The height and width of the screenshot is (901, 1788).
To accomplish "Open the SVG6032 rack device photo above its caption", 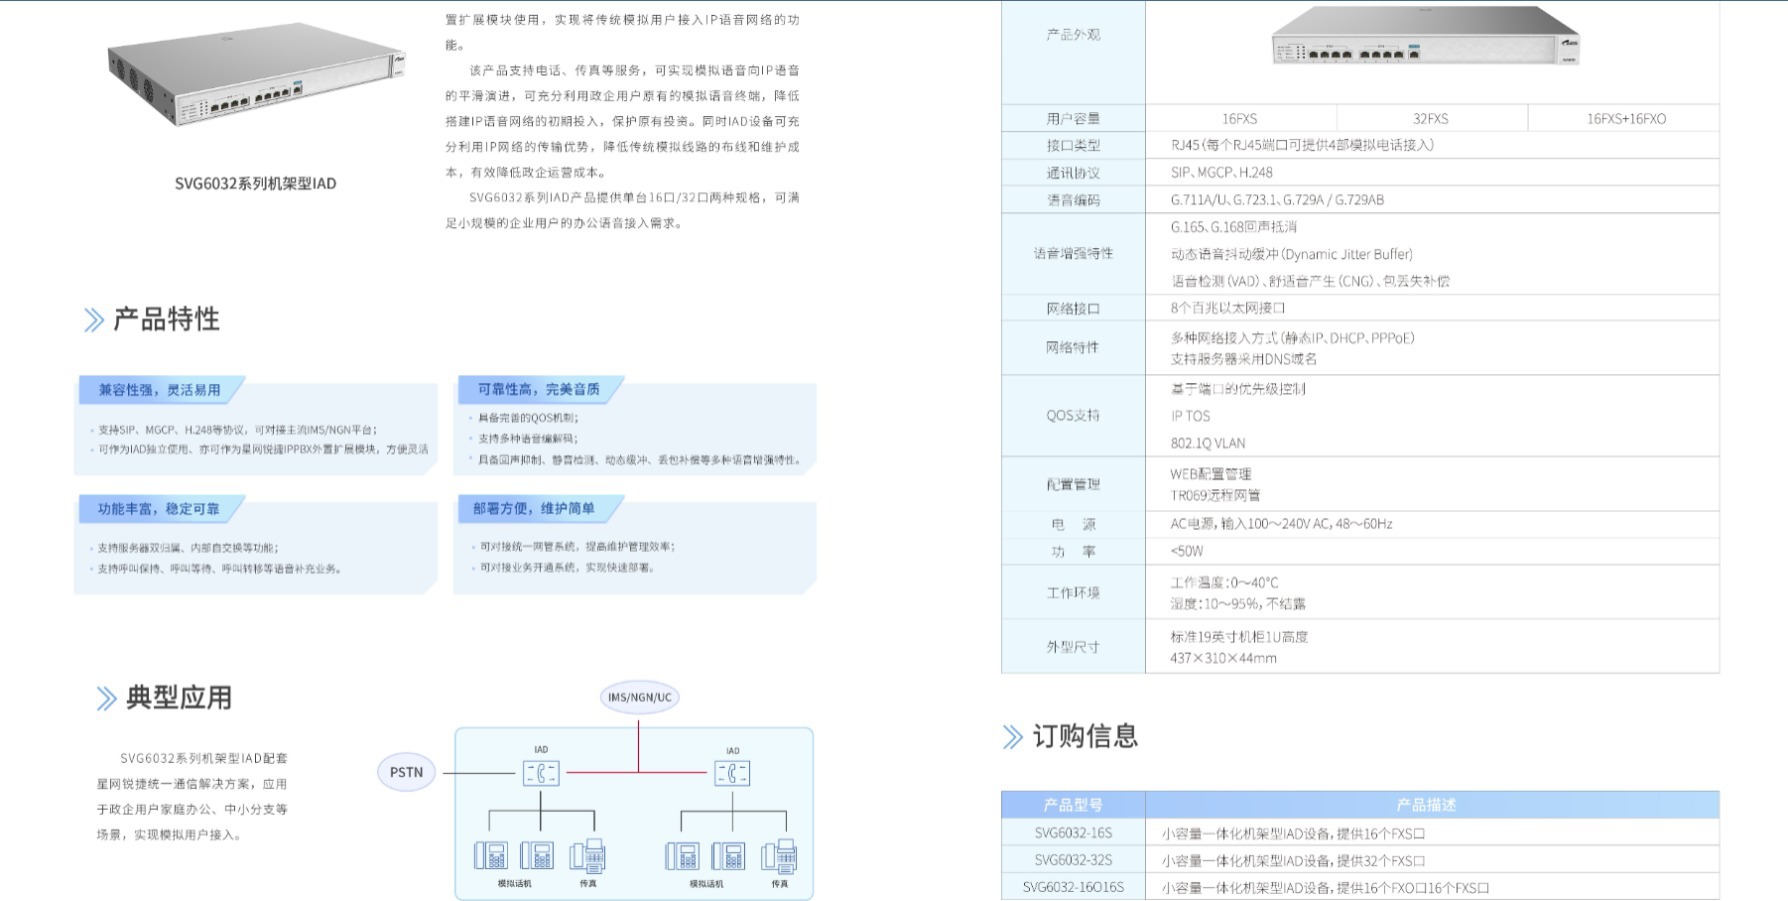I will (x=257, y=76).
